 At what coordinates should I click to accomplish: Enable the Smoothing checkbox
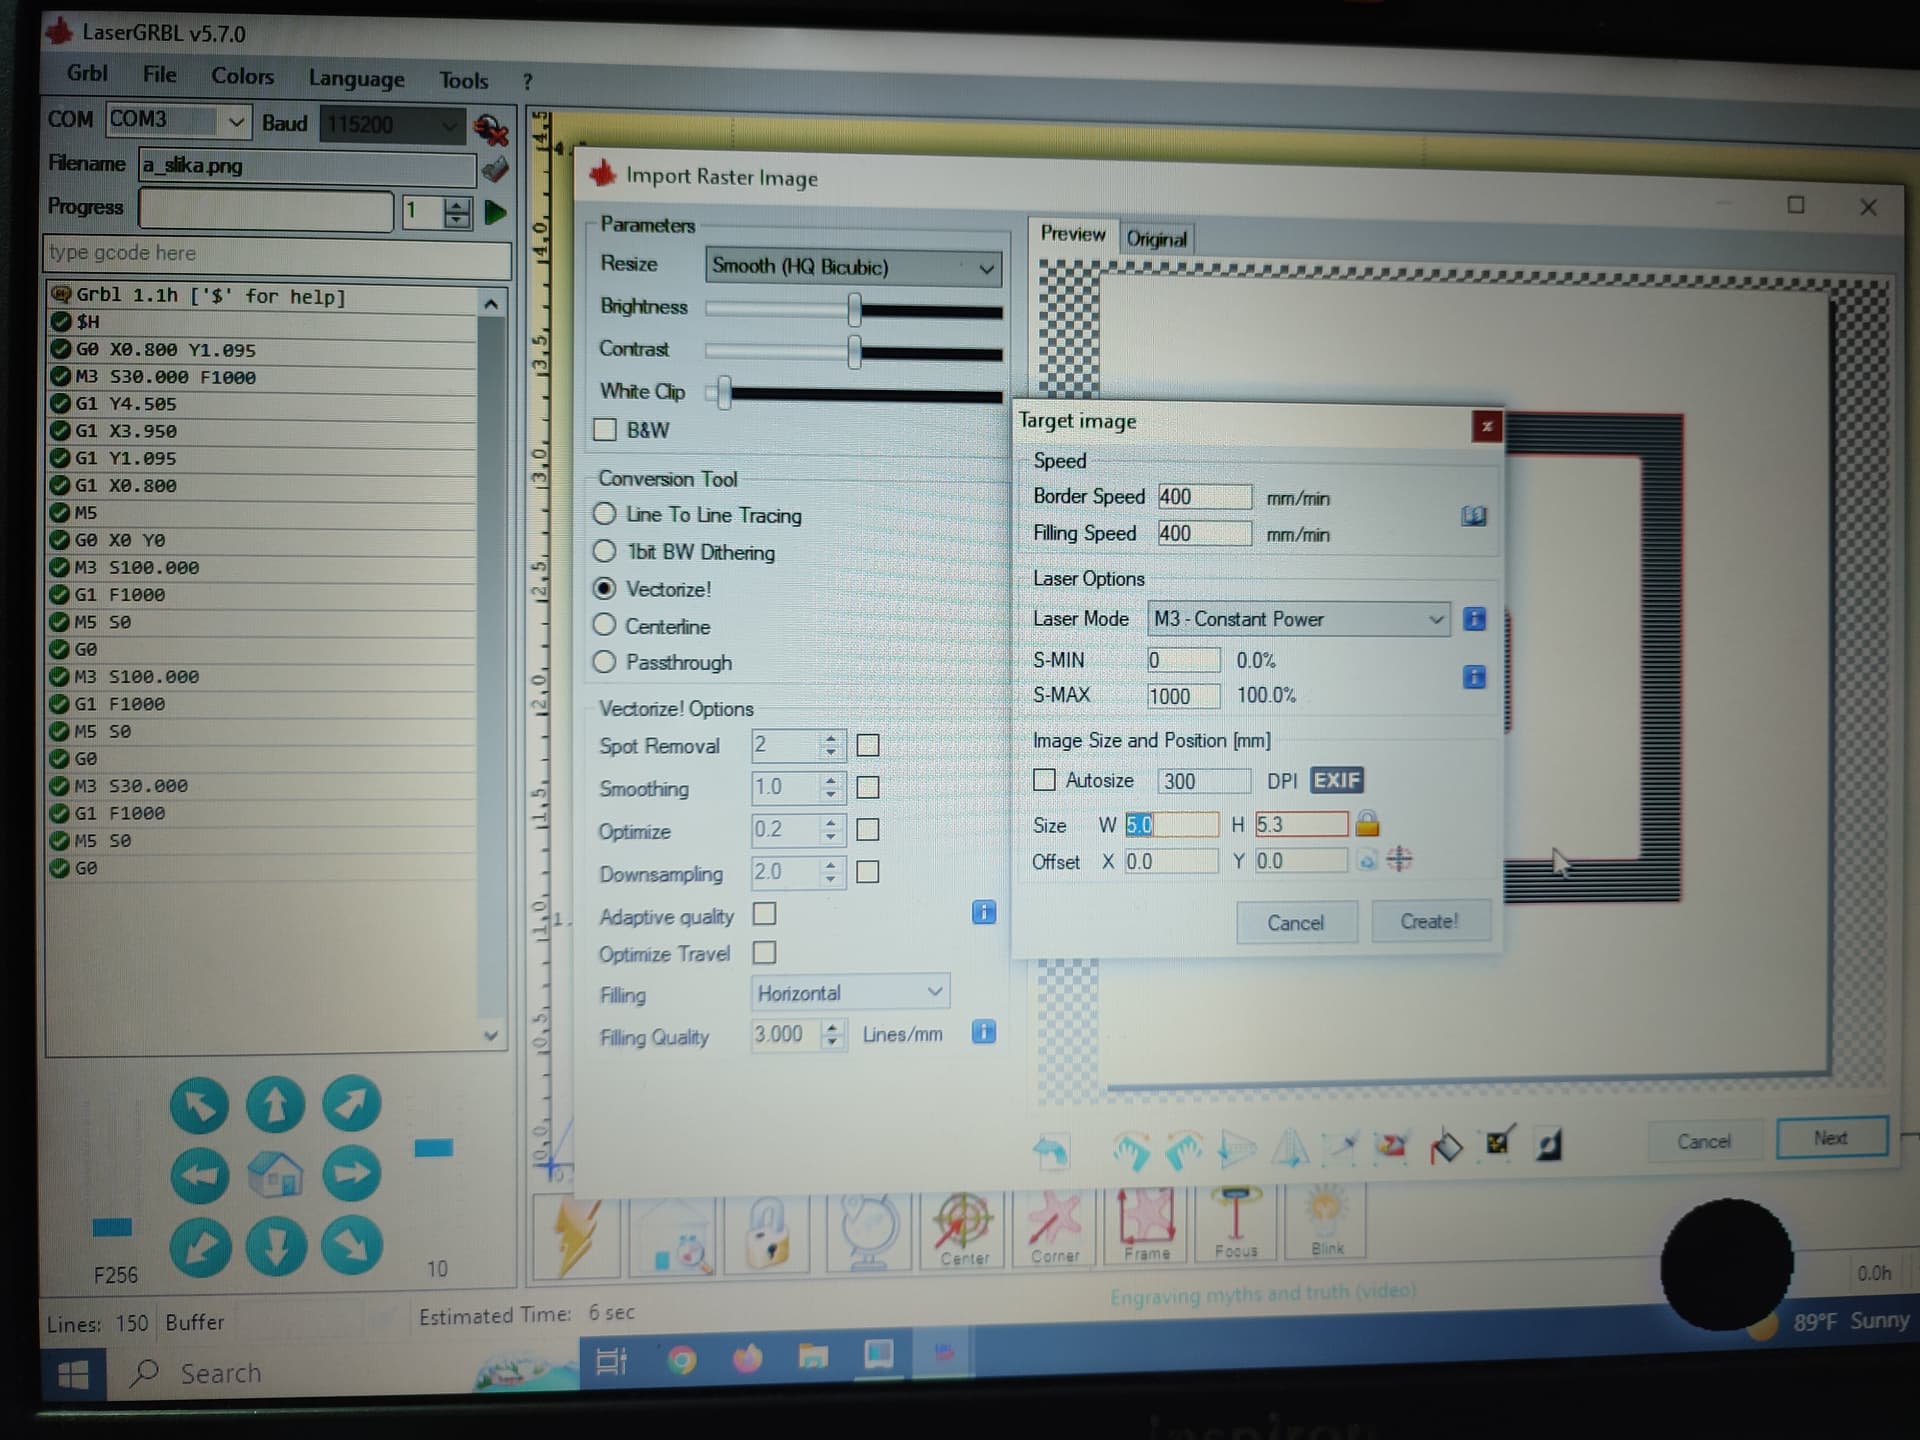tap(868, 788)
